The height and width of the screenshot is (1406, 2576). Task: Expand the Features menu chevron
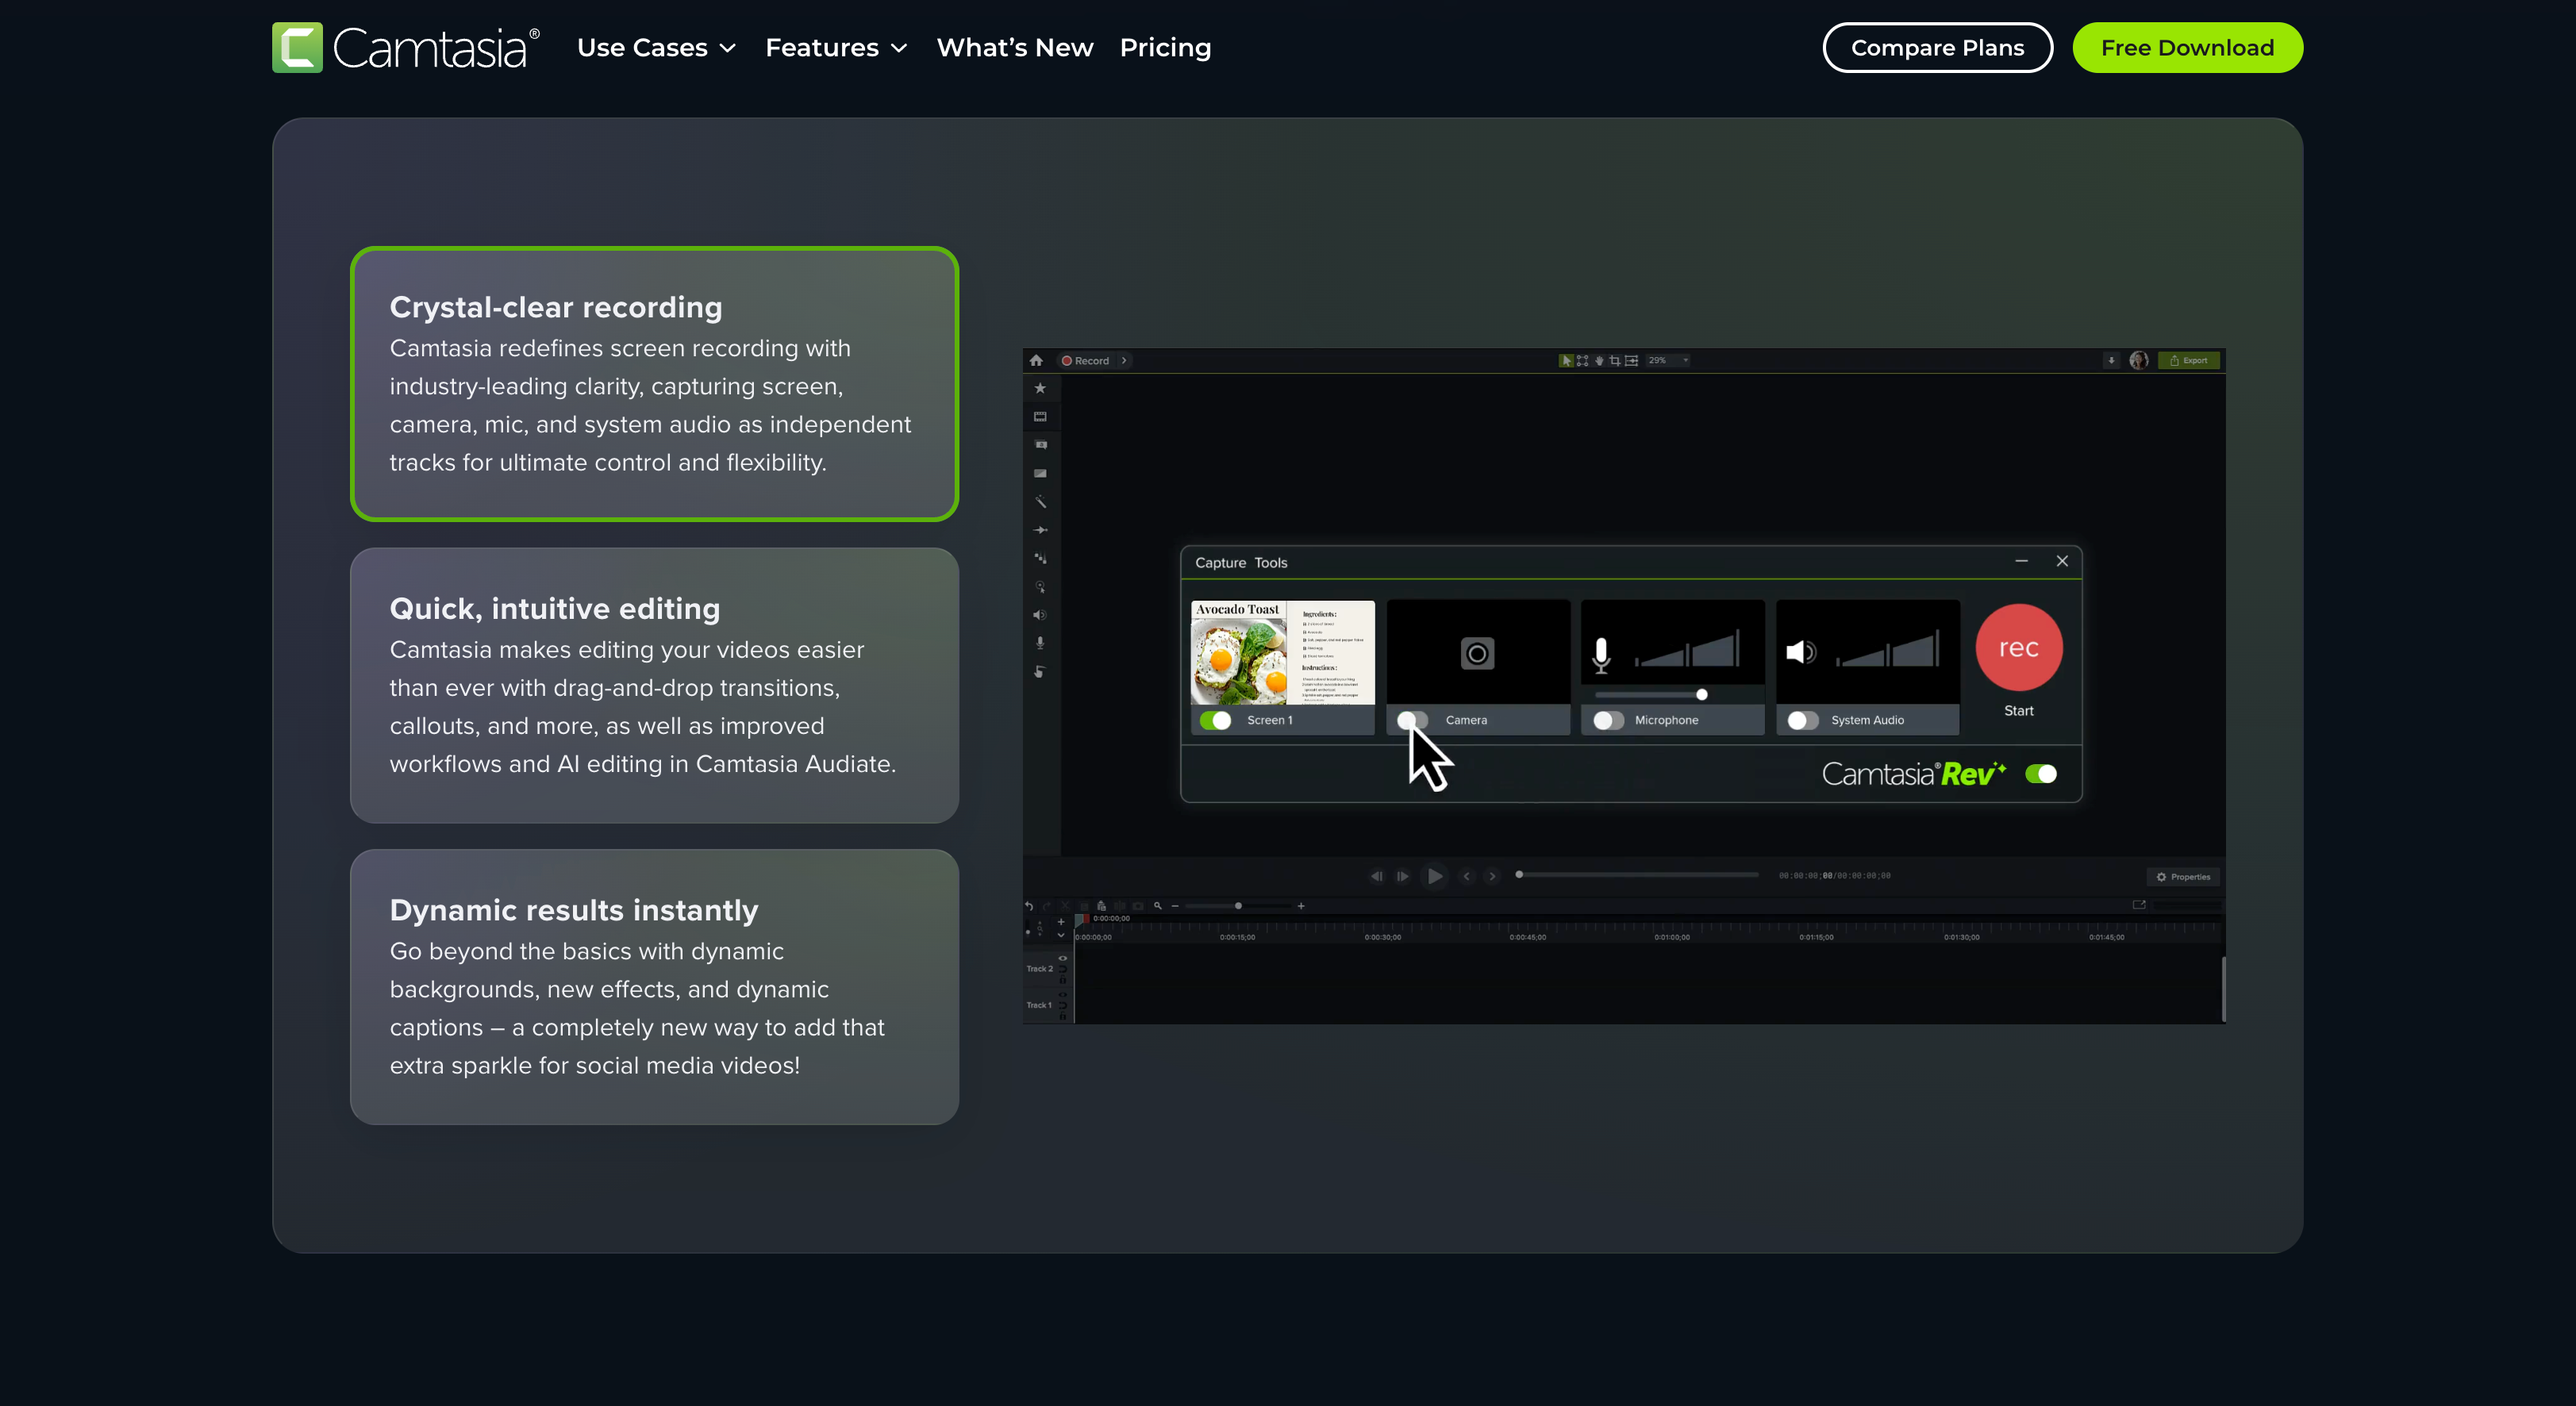click(899, 48)
